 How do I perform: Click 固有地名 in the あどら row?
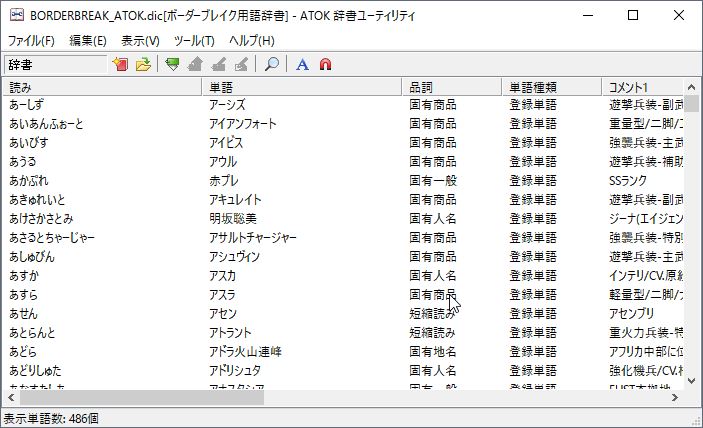click(433, 351)
